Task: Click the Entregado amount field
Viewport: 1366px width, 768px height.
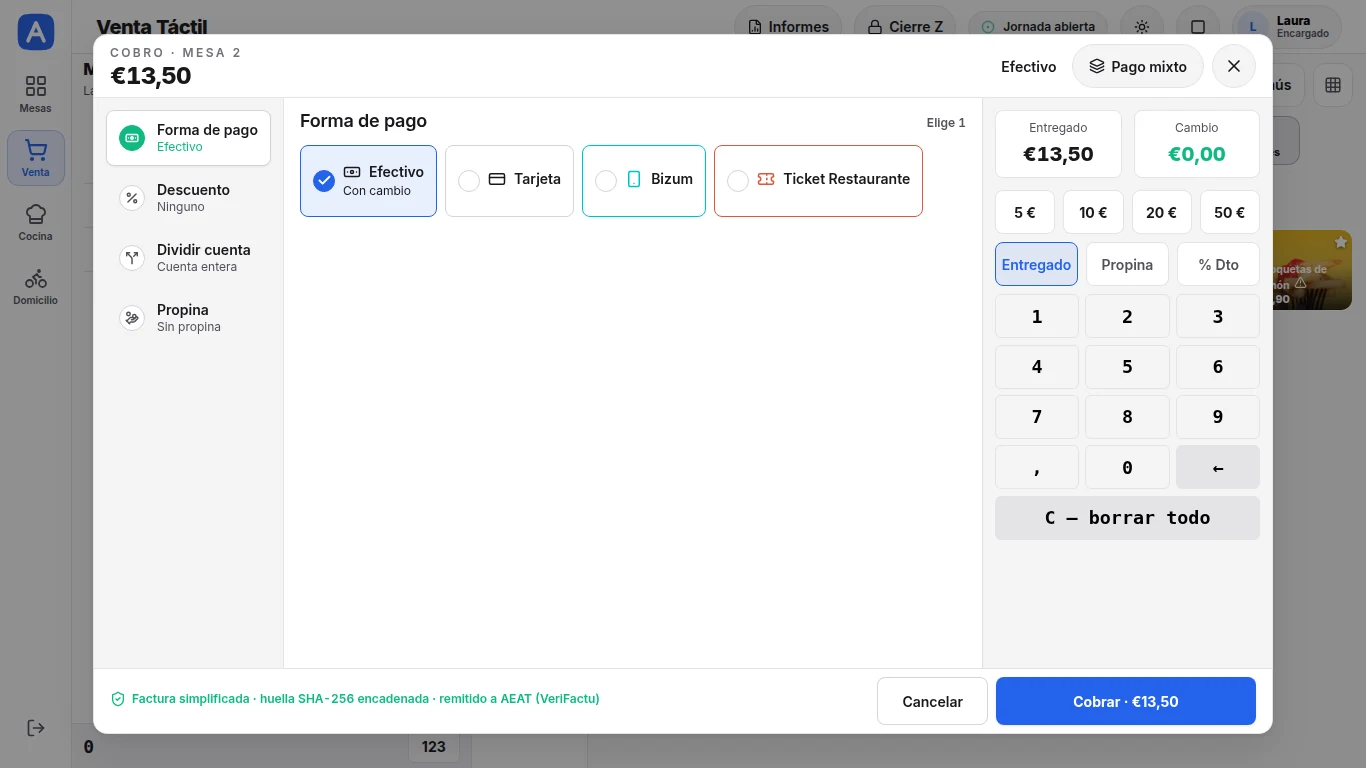Action: (1058, 144)
